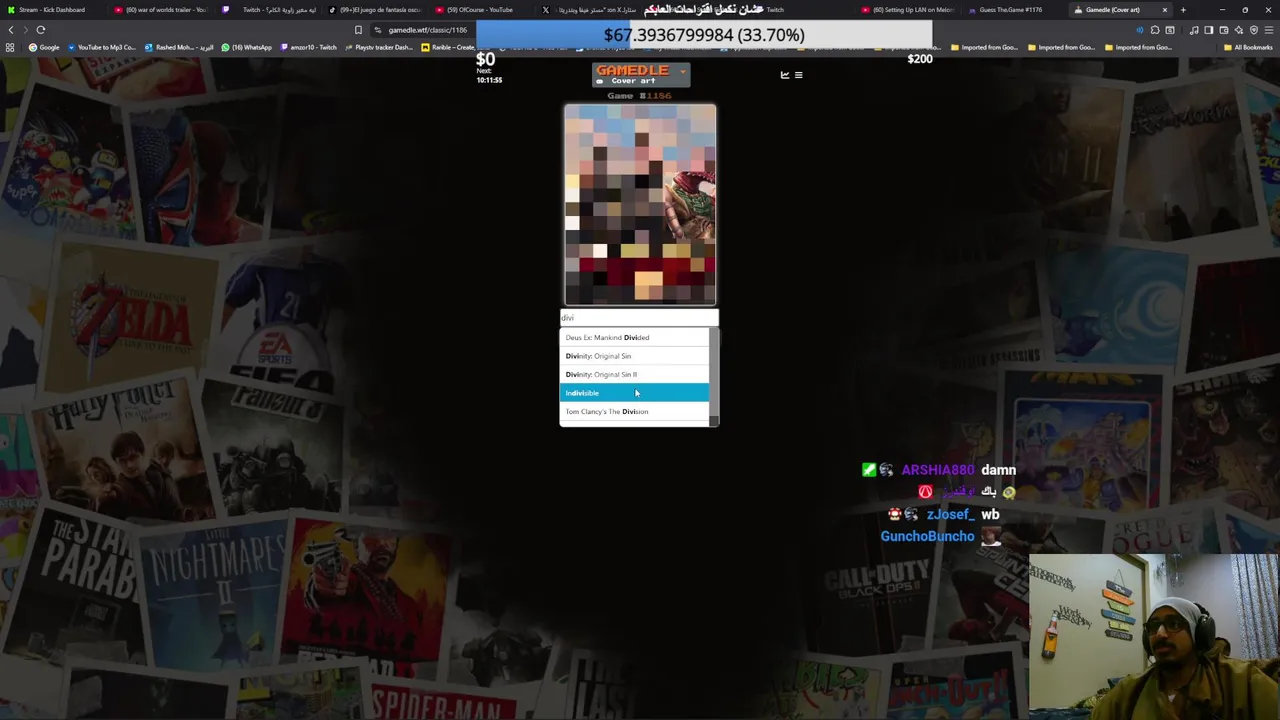Switch to 'war of worlds trailer' YouTube tab
1280x720 pixels.
click(160, 10)
